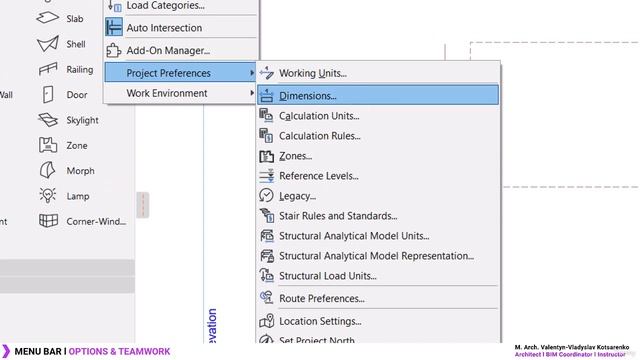640x360 pixels.
Task: Select the Zone tool icon
Action: (x=48, y=145)
